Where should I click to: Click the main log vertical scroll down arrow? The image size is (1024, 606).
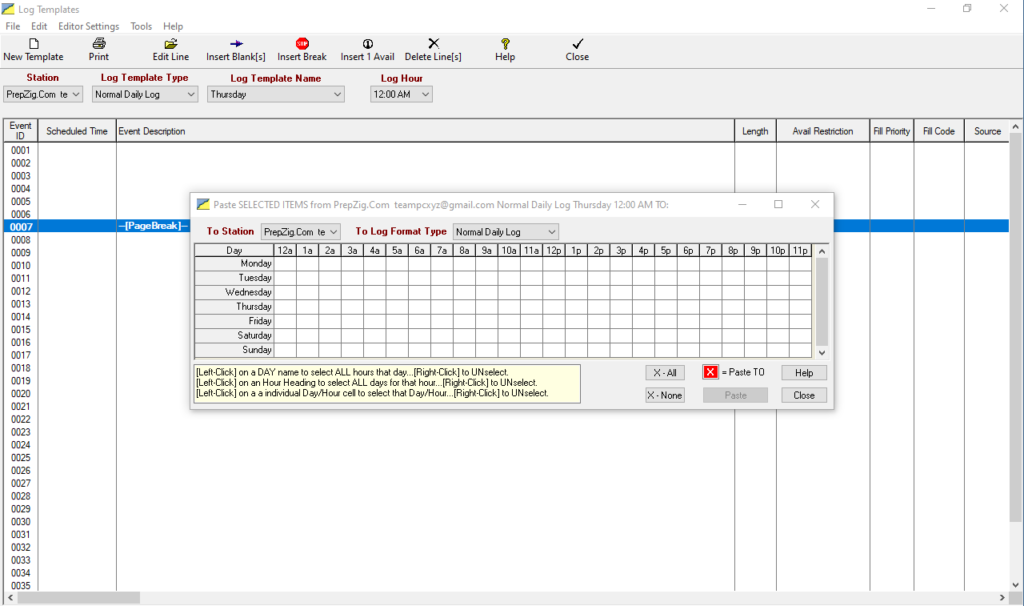pyautogui.click(x=1016, y=585)
